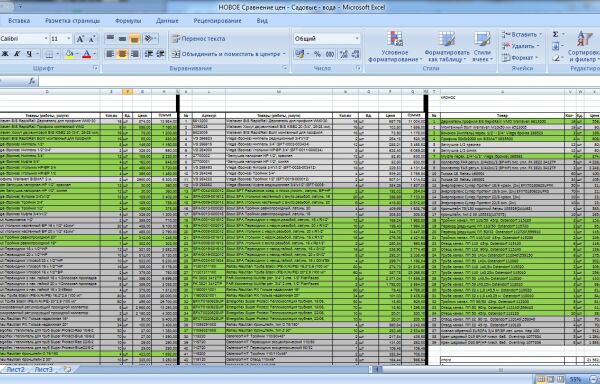Click the Удалить cells button
This screenshot has height=384, width=600.
tap(520, 46)
